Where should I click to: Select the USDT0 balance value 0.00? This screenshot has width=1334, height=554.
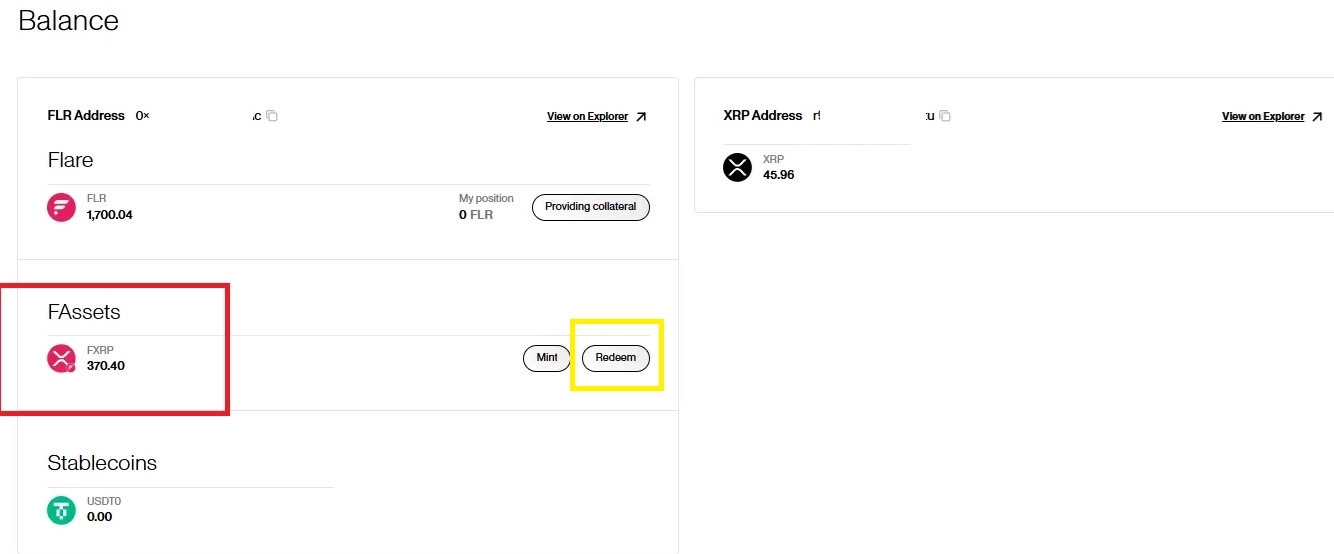pos(100,517)
